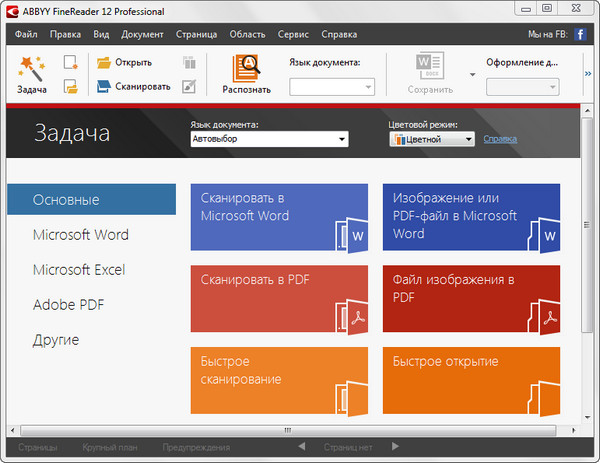Click the Сканировать scanner icon
Screen dimensions: 600x463
tap(105, 87)
